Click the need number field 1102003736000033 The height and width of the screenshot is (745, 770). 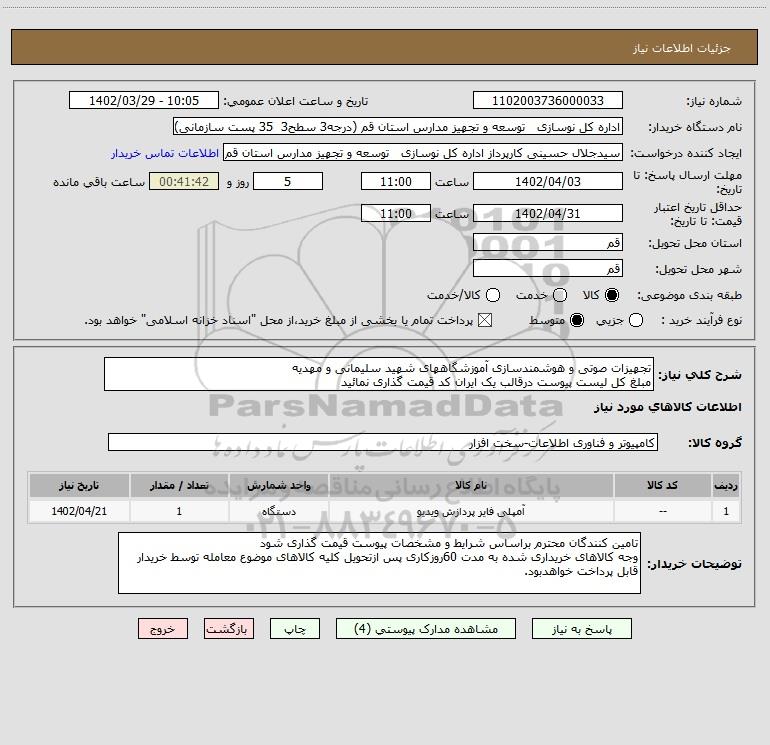tap(548, 101)
